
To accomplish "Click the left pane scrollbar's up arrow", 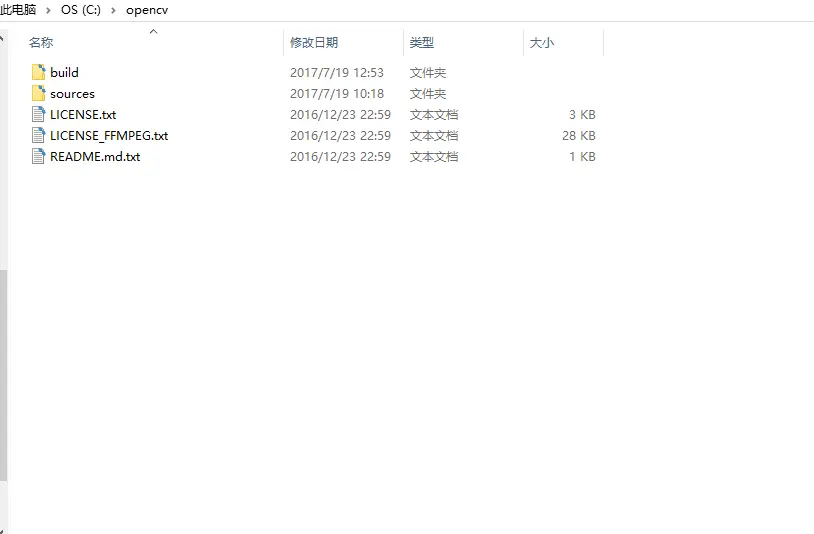I will [3, 37].
